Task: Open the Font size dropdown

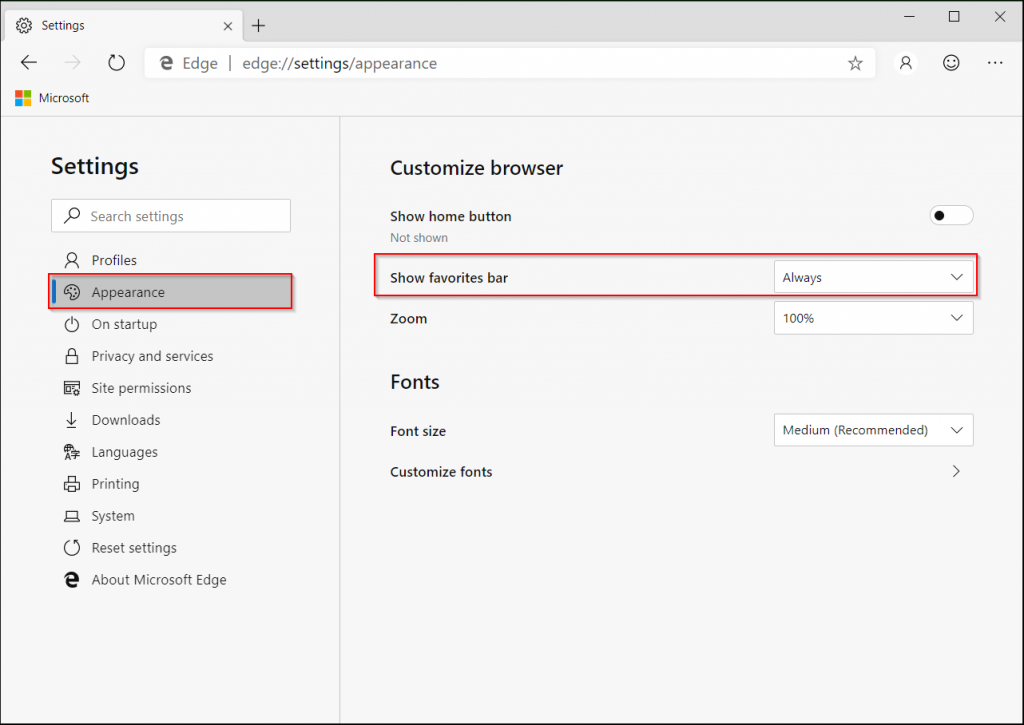Action: [873, 430]
